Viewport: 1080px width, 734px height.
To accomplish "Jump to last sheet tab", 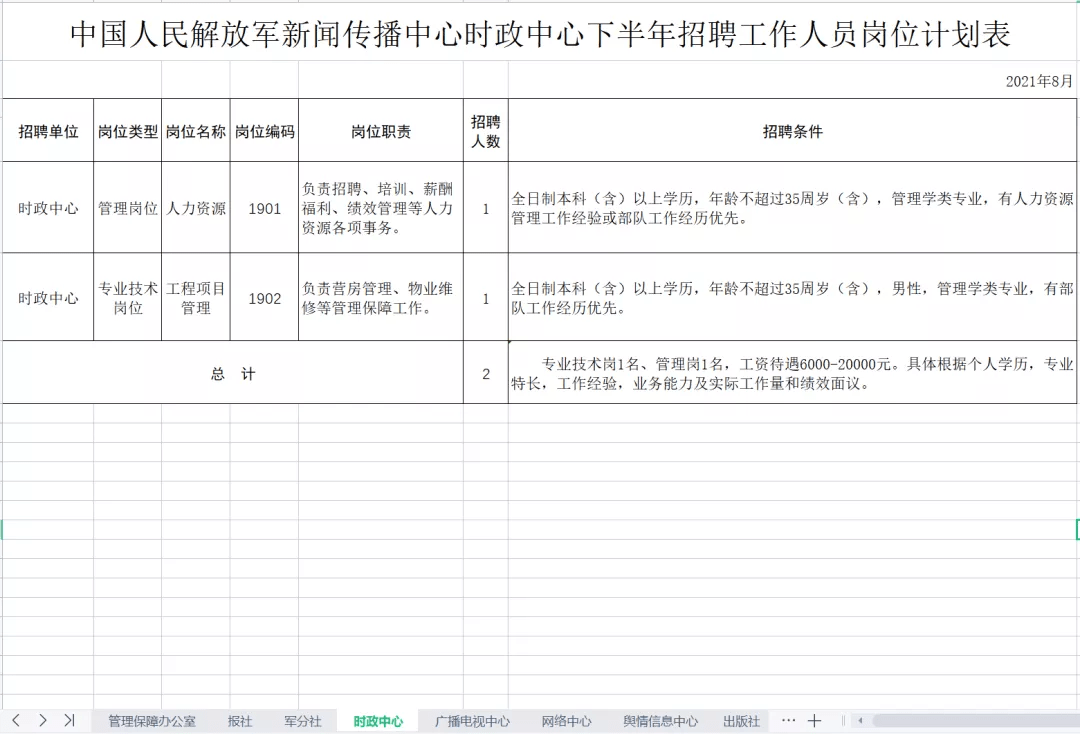I will click(69, 720).
